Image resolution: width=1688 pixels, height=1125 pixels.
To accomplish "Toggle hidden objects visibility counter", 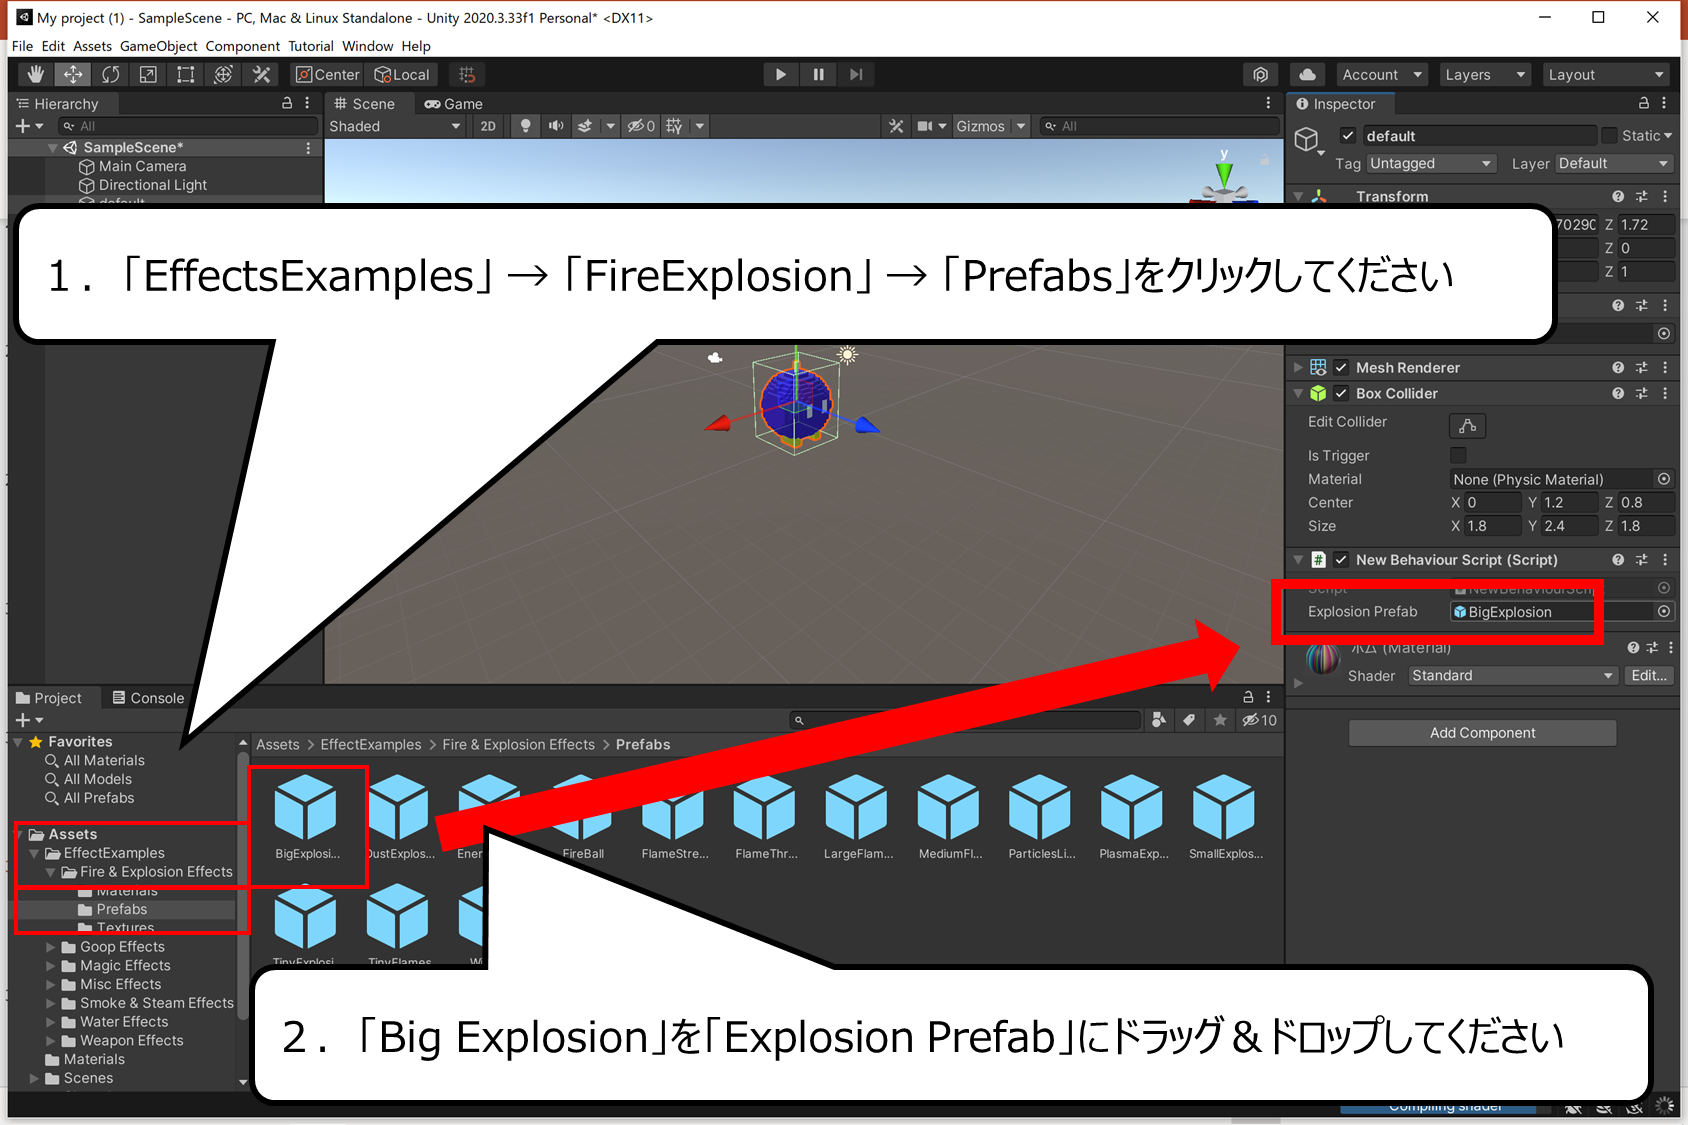I will point(641,126).
